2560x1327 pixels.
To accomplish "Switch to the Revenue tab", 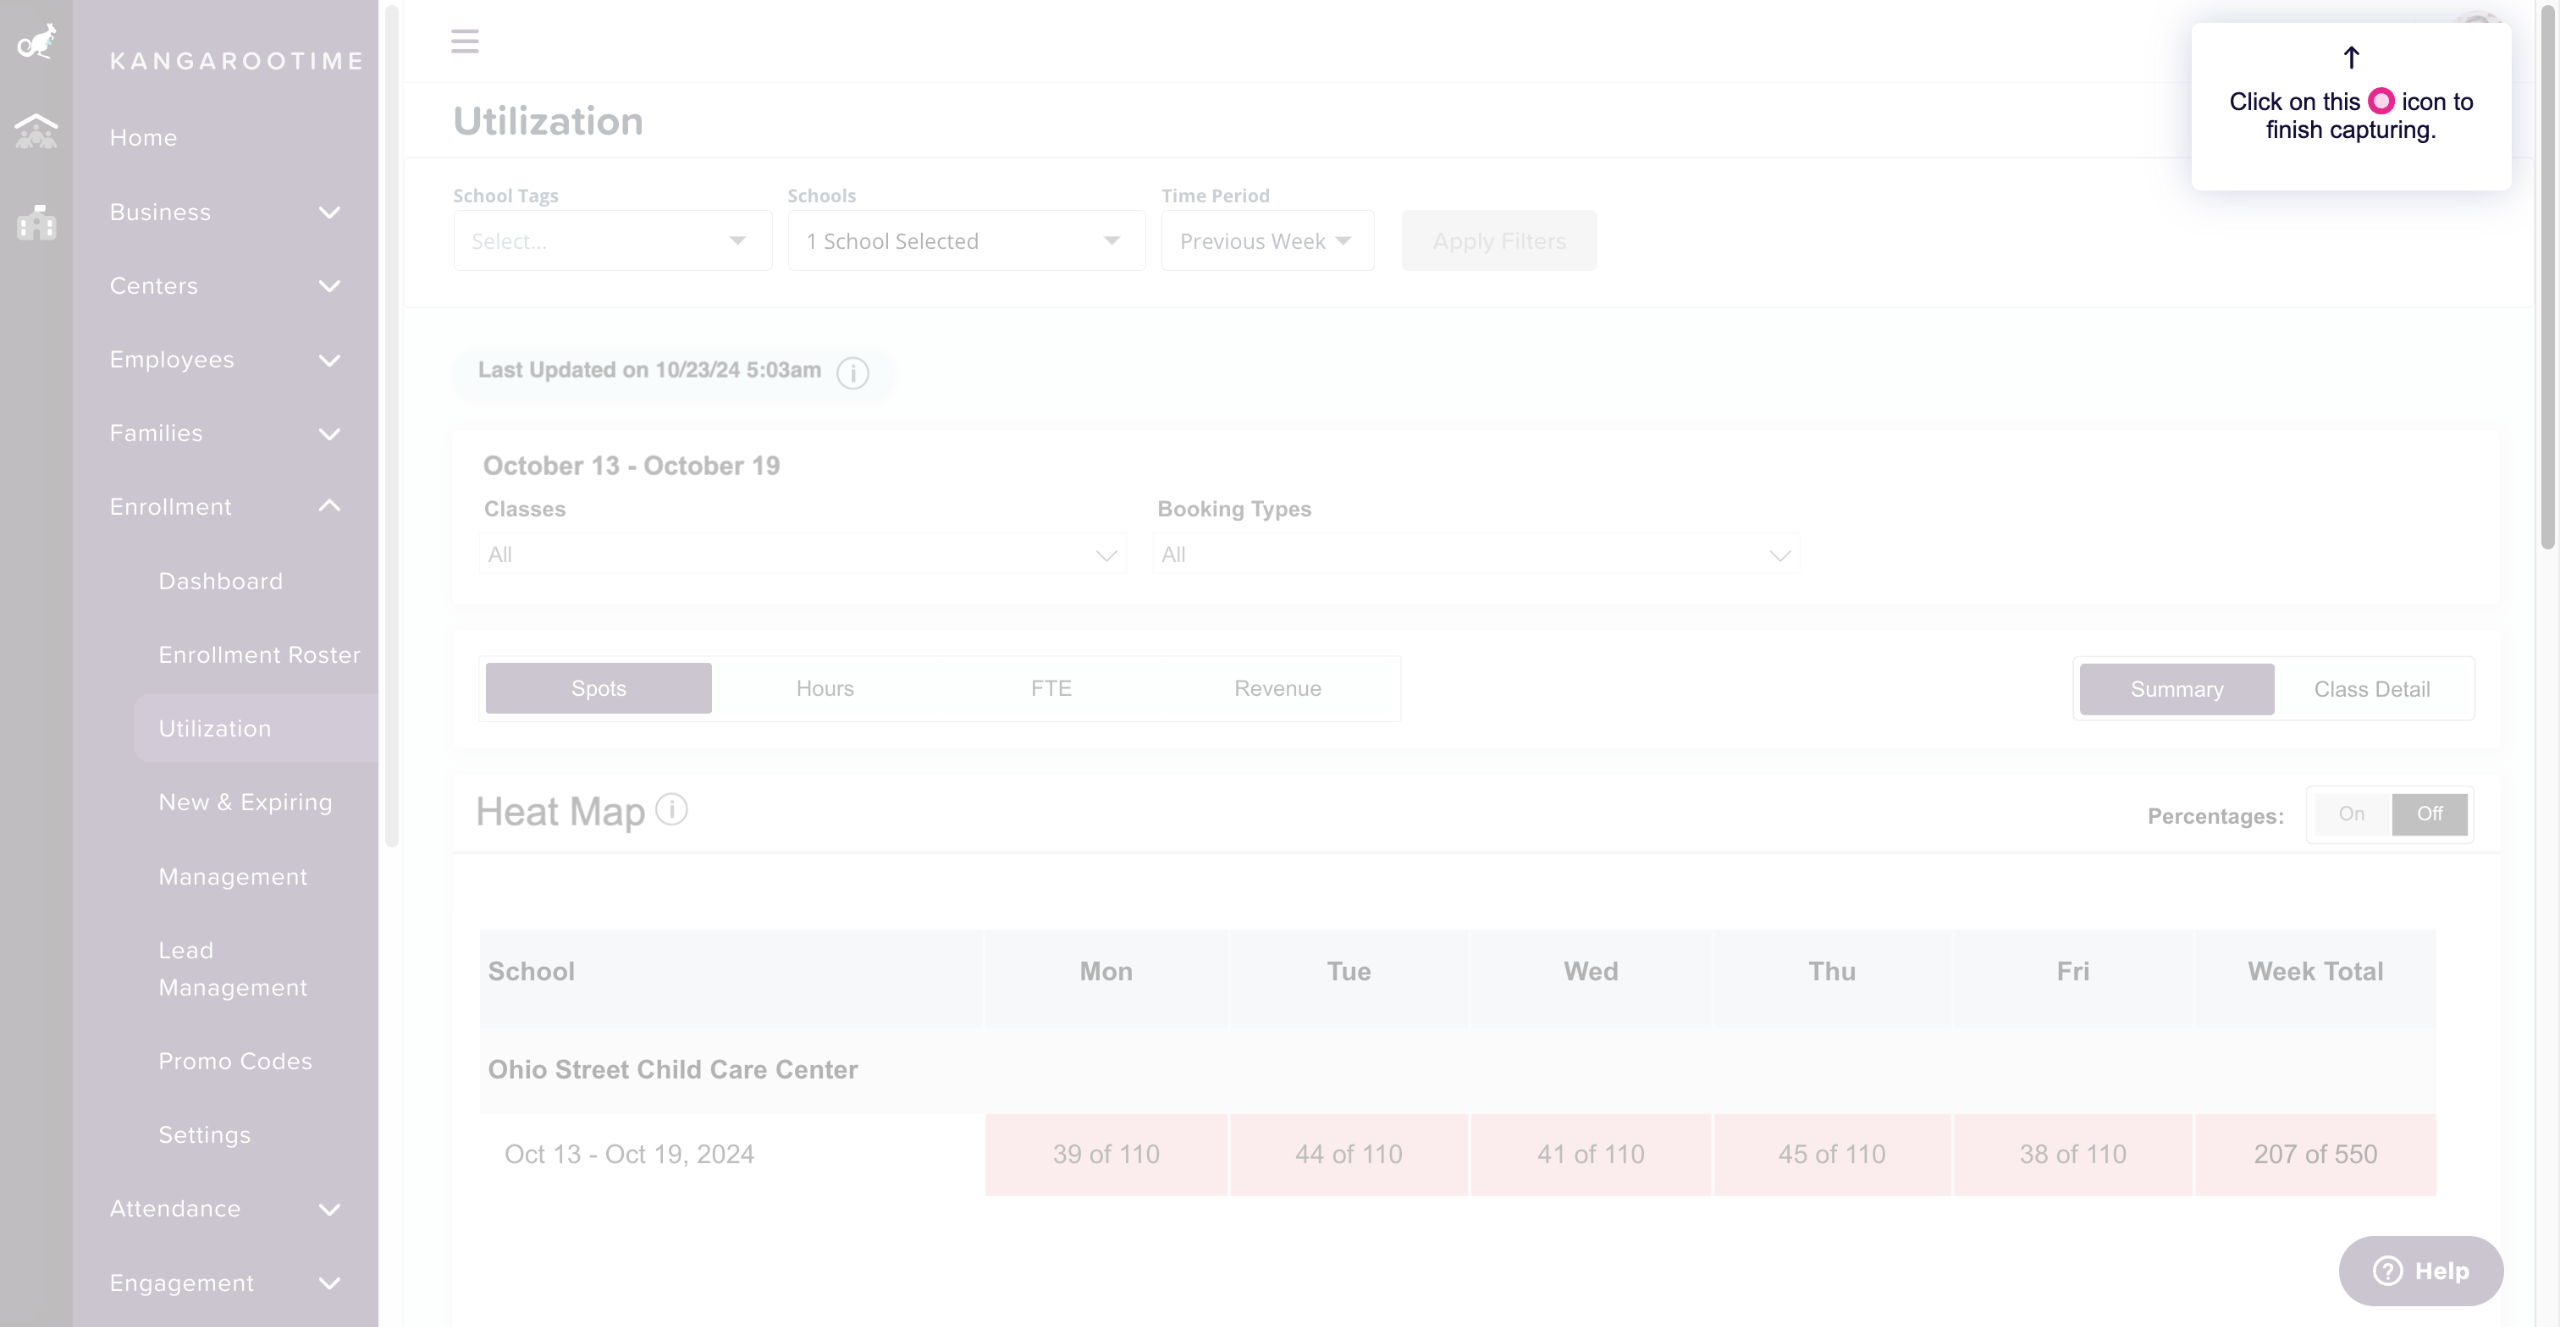I will (x=1277, y=688).
